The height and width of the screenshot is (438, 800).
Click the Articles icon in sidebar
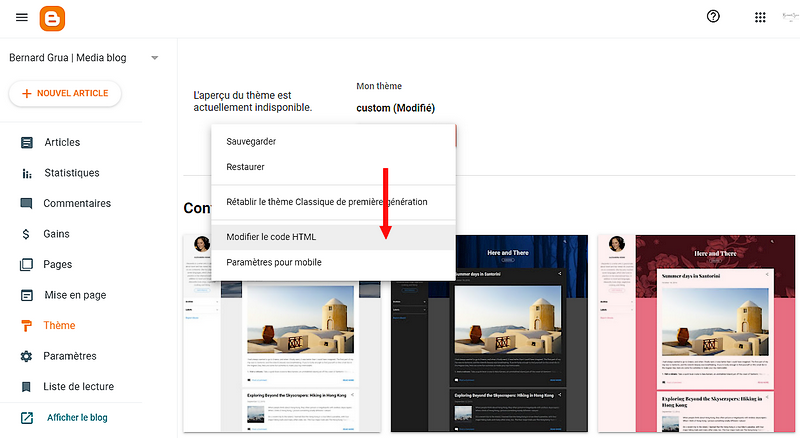pos(27,142)
